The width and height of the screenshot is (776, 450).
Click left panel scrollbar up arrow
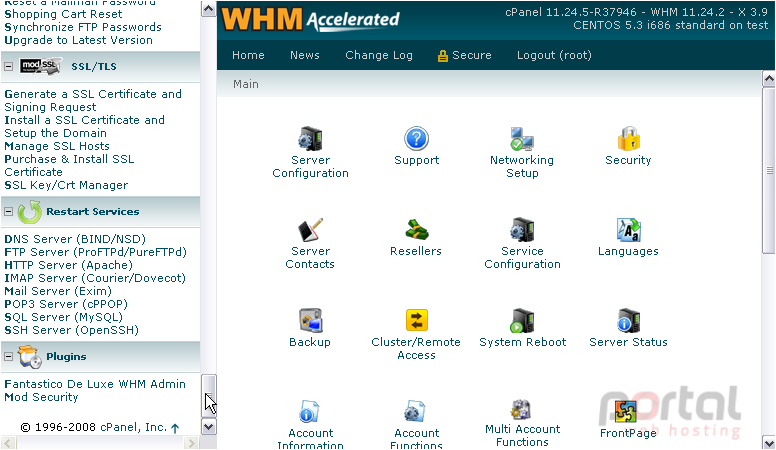point(209,9)
